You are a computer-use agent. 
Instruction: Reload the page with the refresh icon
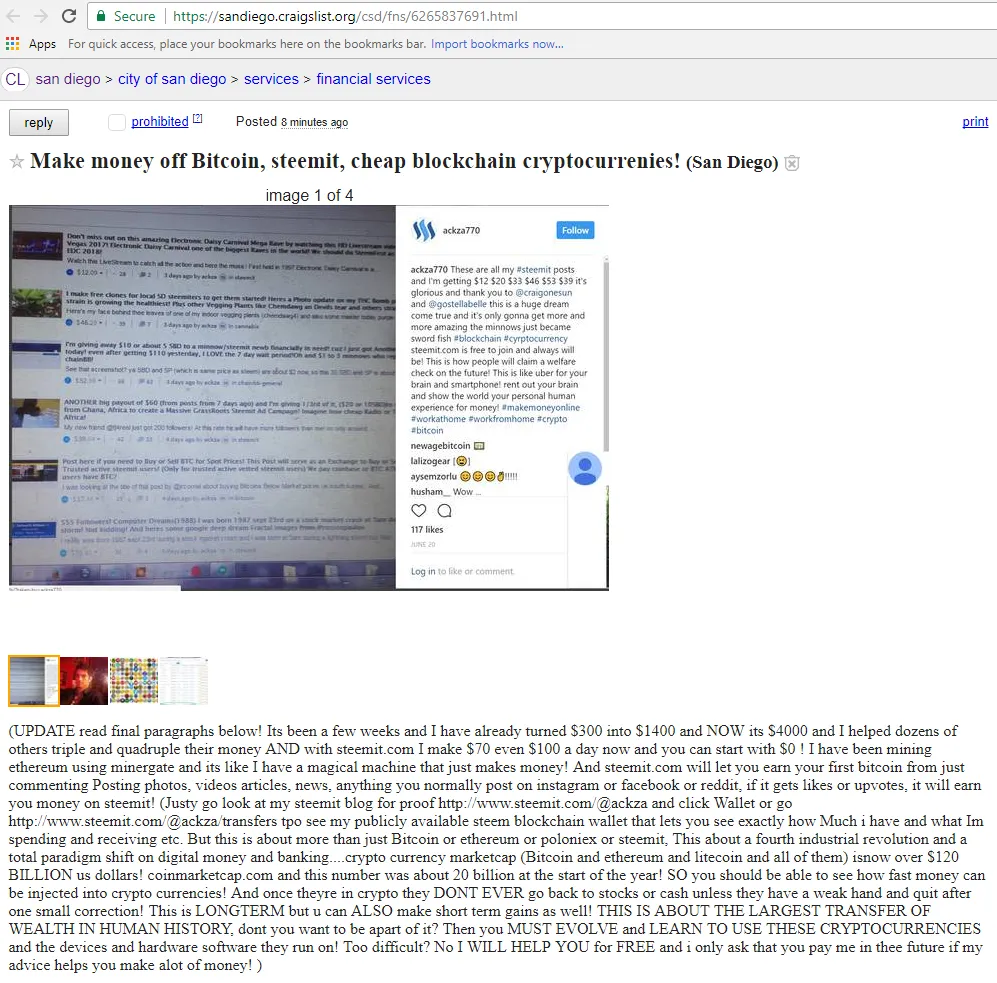[69, 16]
